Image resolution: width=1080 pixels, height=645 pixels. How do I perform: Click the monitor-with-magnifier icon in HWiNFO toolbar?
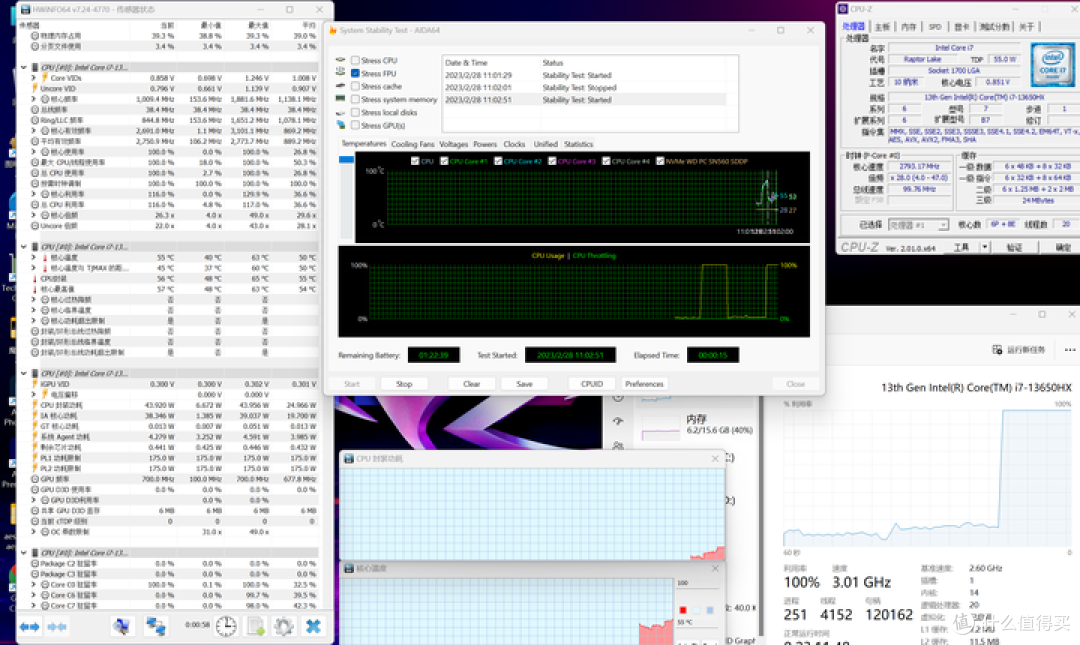pyautogui.click(x=121, y=626)
